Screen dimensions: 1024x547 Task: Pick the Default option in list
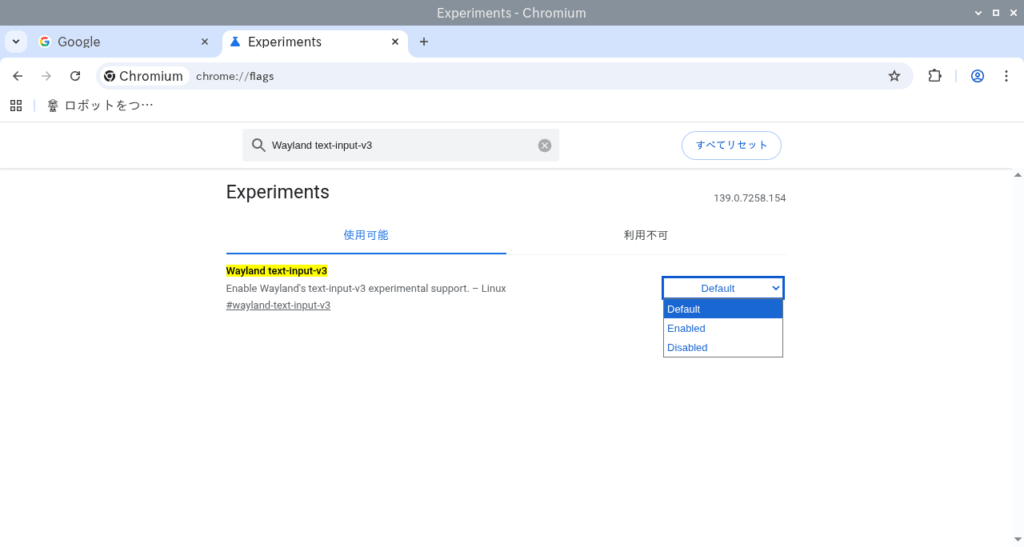[684, 309]
